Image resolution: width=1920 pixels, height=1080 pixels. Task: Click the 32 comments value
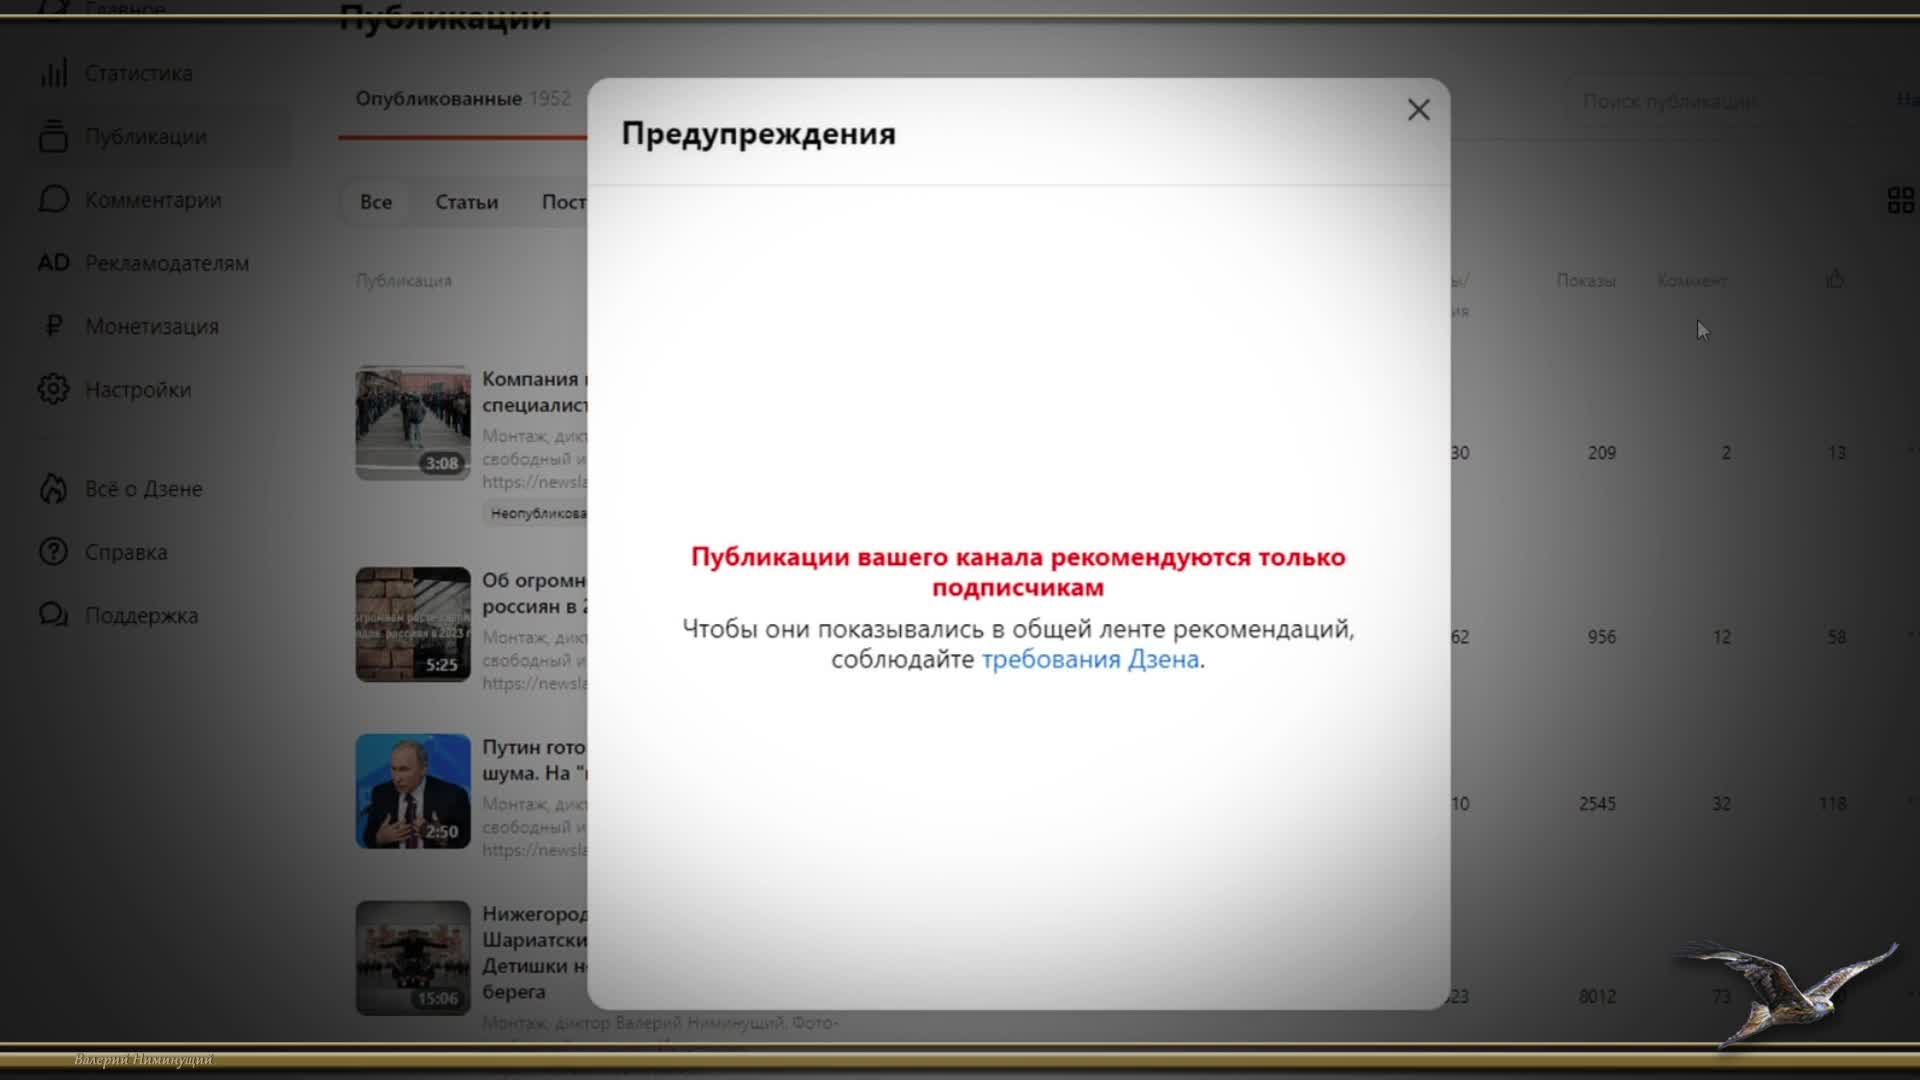[x=1721, y=804]
